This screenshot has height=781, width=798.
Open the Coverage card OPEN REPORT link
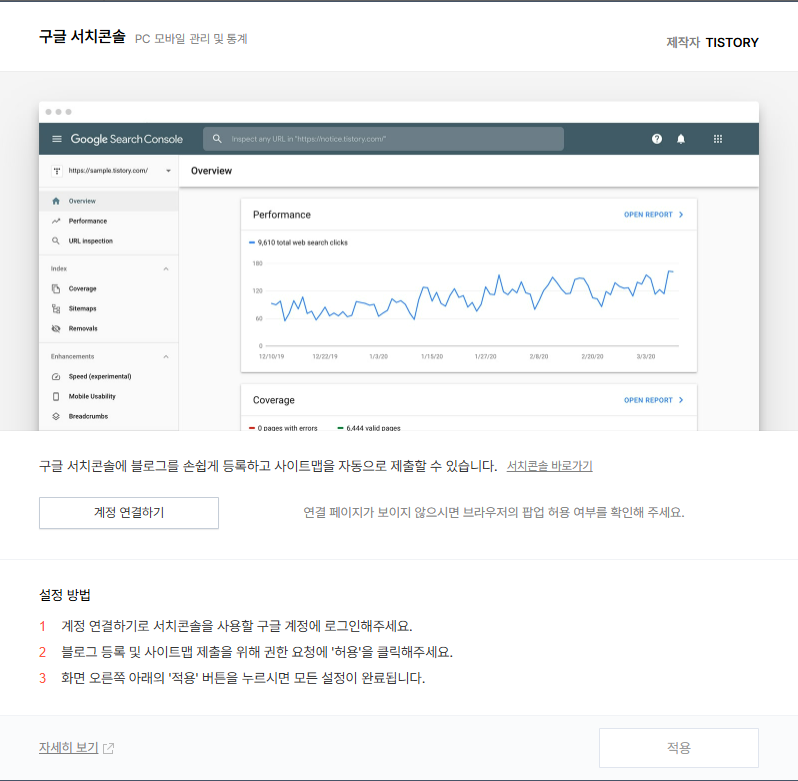click(653, 400)
